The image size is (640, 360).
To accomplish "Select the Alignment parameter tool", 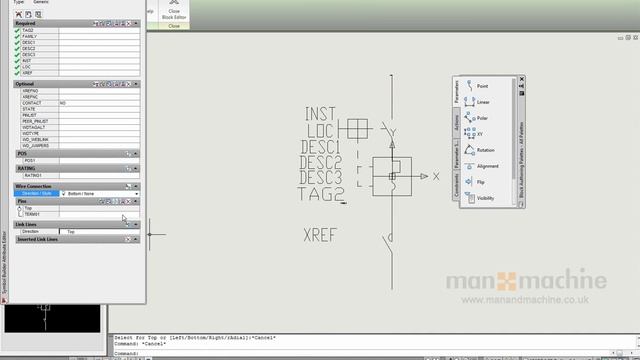I will [x=482, y=166].
